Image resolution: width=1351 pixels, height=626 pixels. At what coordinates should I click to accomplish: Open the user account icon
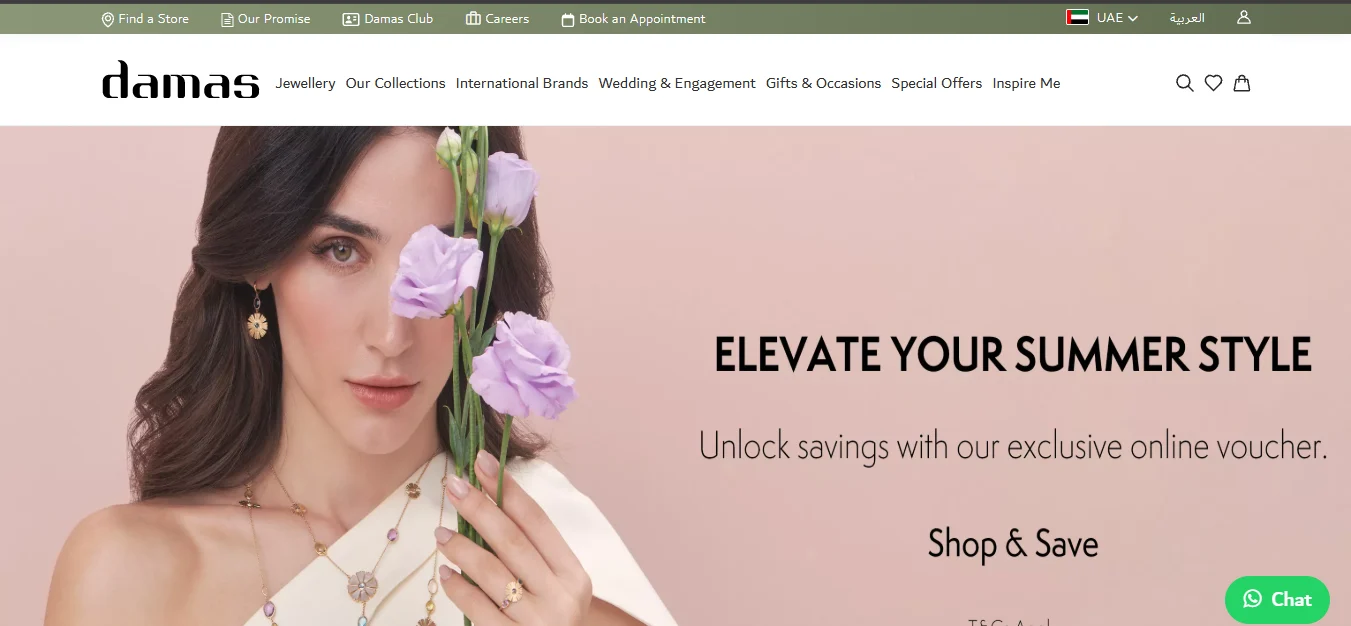tap(1244, 17)
